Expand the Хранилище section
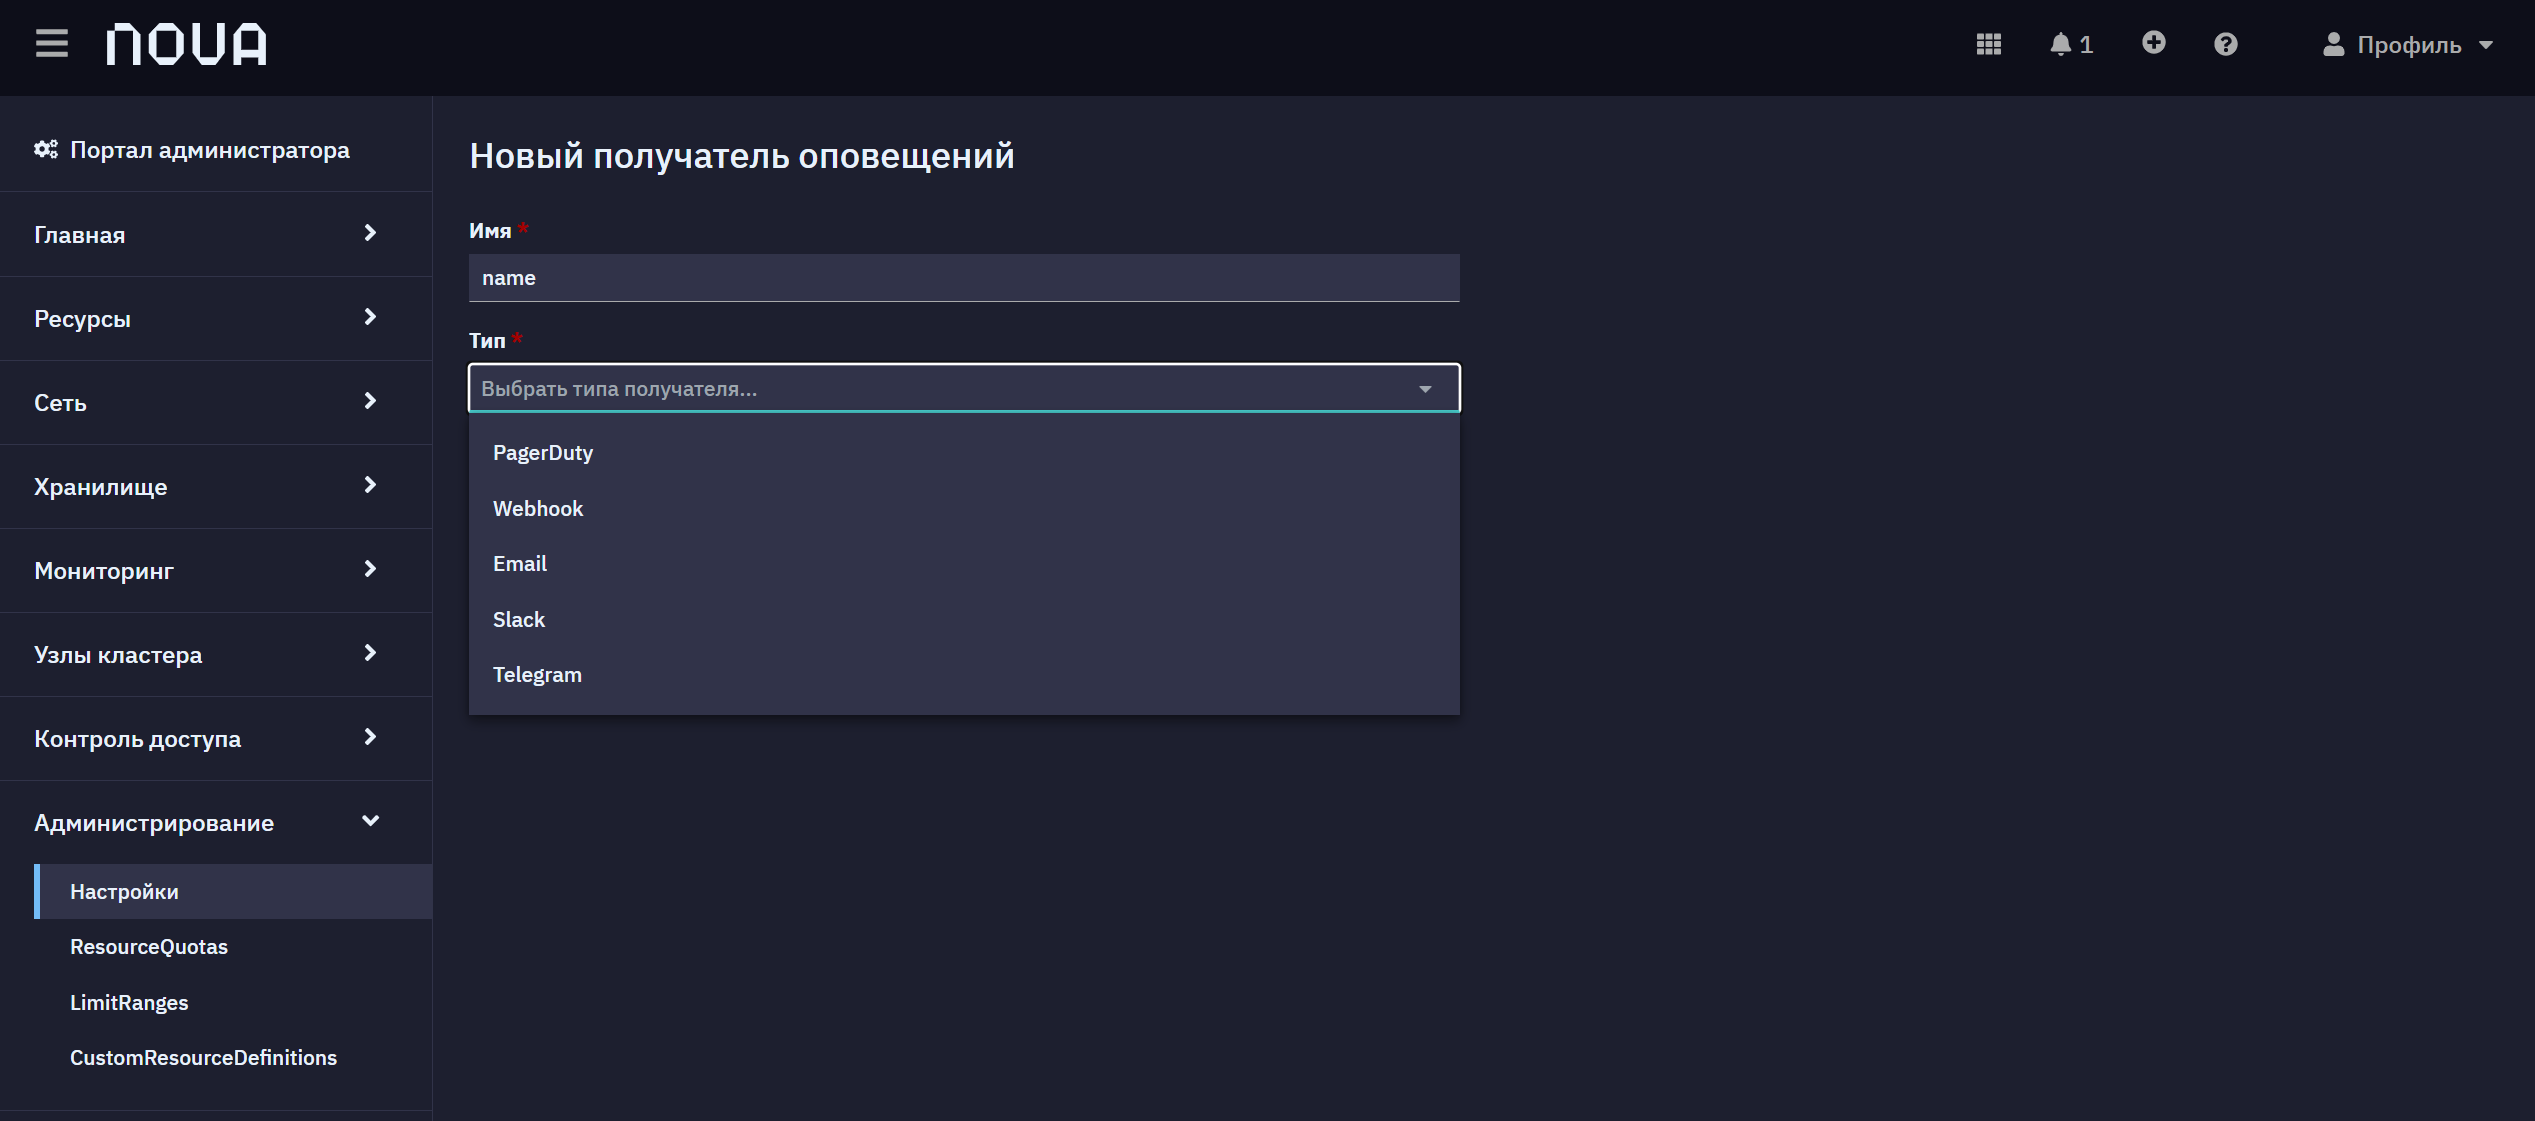Screen dimensions: 2535x1121 216,486
